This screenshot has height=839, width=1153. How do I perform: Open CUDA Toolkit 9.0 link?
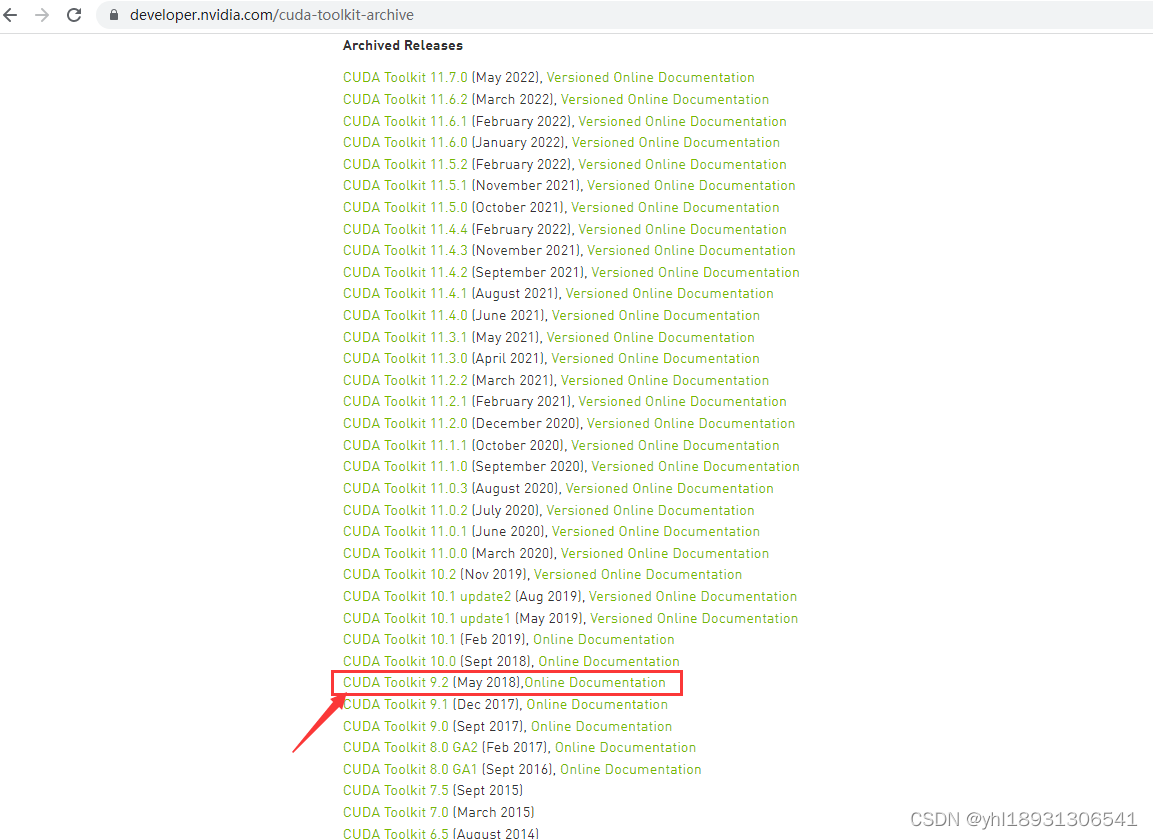coord(396,726)
